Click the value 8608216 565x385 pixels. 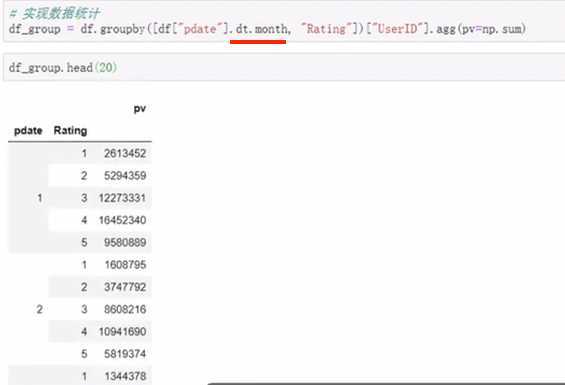[x=125, y=309]
